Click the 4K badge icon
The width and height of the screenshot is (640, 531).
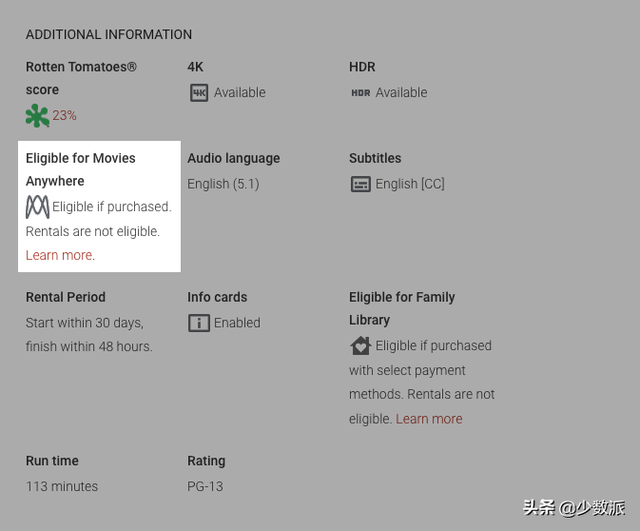199,93
